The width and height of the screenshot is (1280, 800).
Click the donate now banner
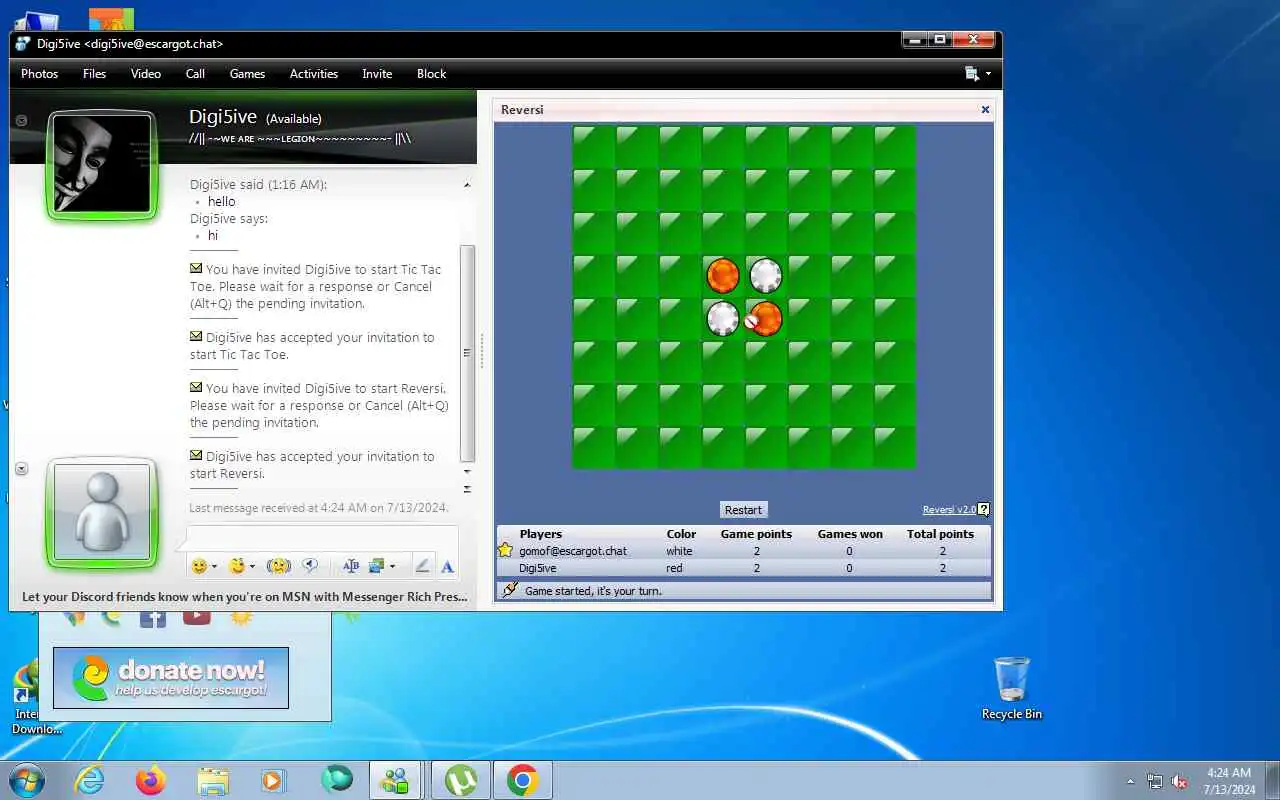(x=171, y=678)
